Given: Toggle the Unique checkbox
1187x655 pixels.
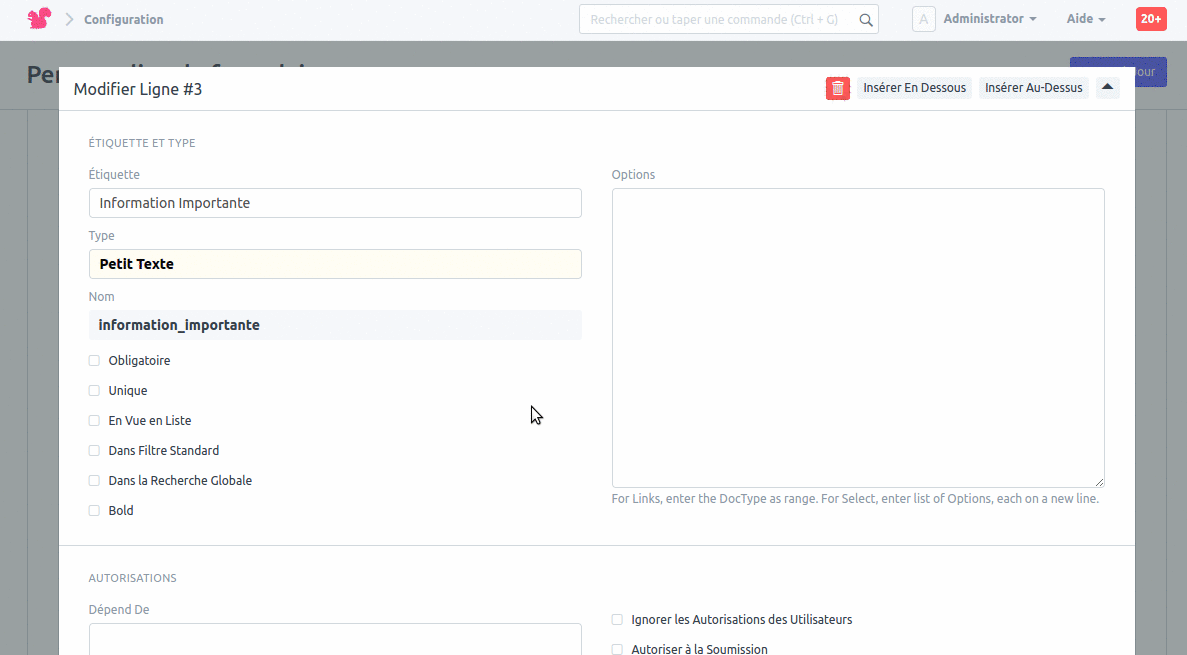Looking at the screenshot, I should click(94, 391).
